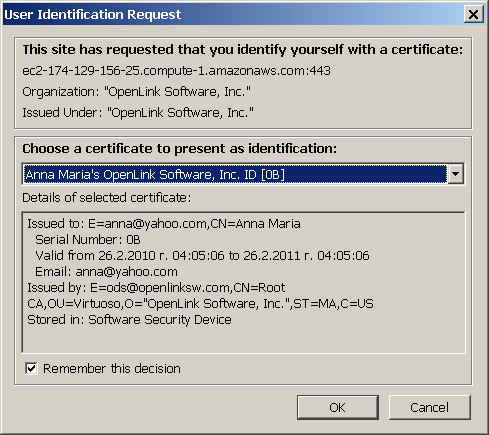Click the Issued to anna@yahoo.com line

(164, 224)
